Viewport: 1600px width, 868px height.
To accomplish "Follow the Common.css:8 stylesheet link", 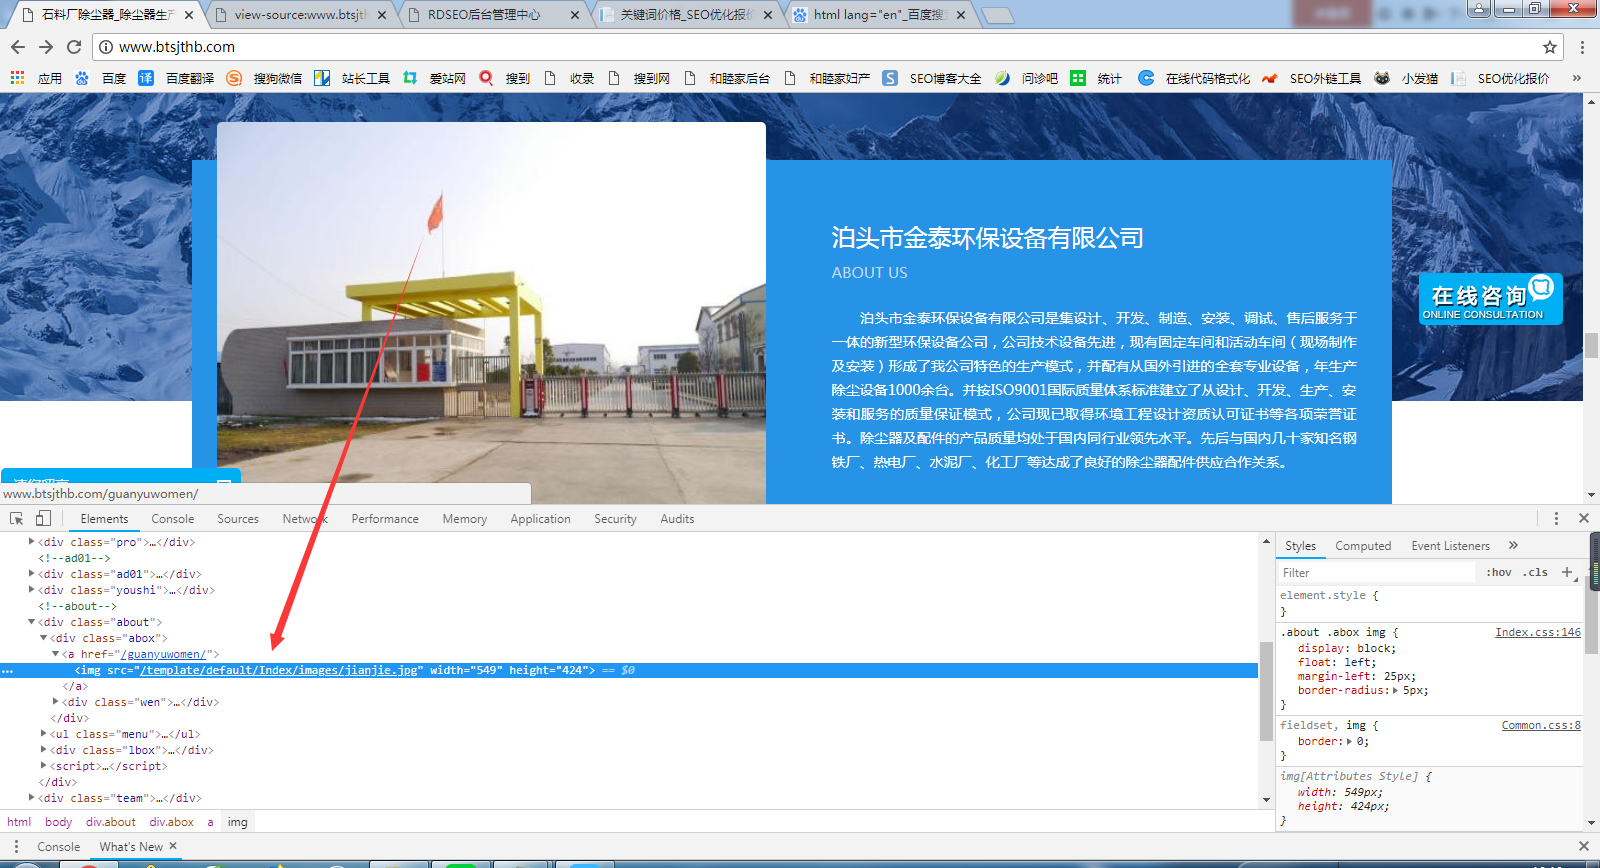I will 1540,725.
